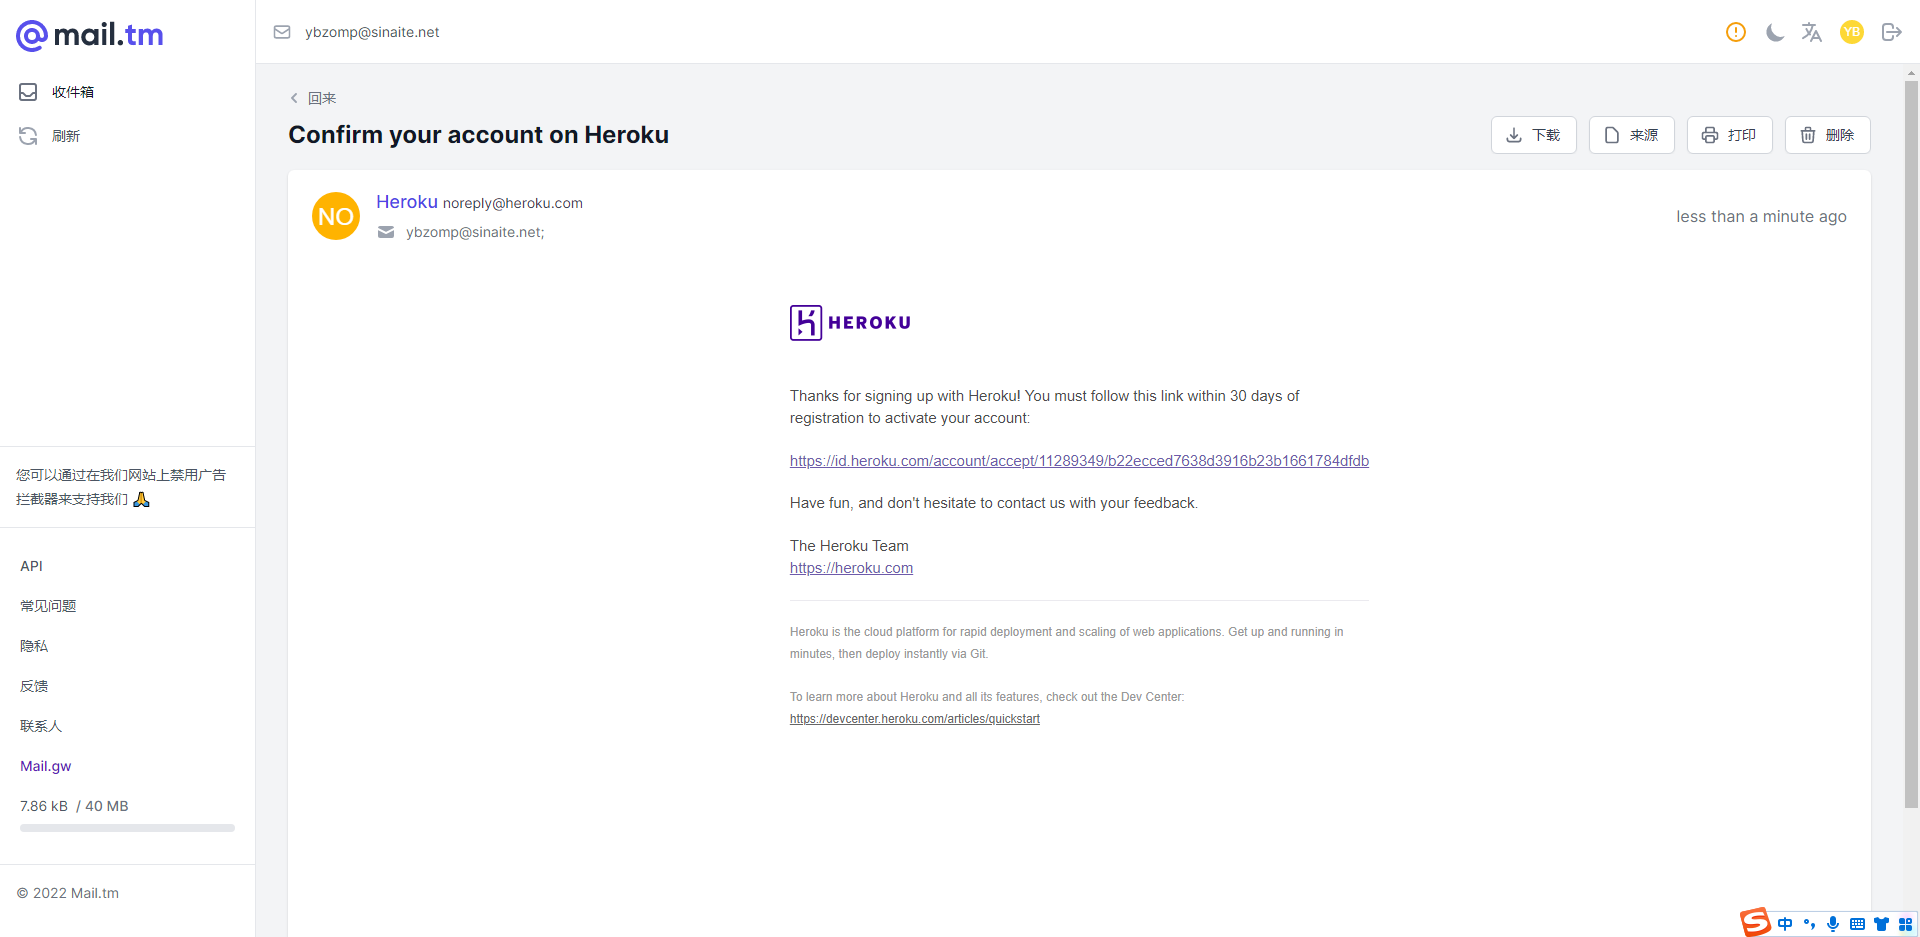This screenshot has height=937, width=1920.
Task: Click the 'Heroku is the cloud platform' footer text
Action: pos(1067,643)
